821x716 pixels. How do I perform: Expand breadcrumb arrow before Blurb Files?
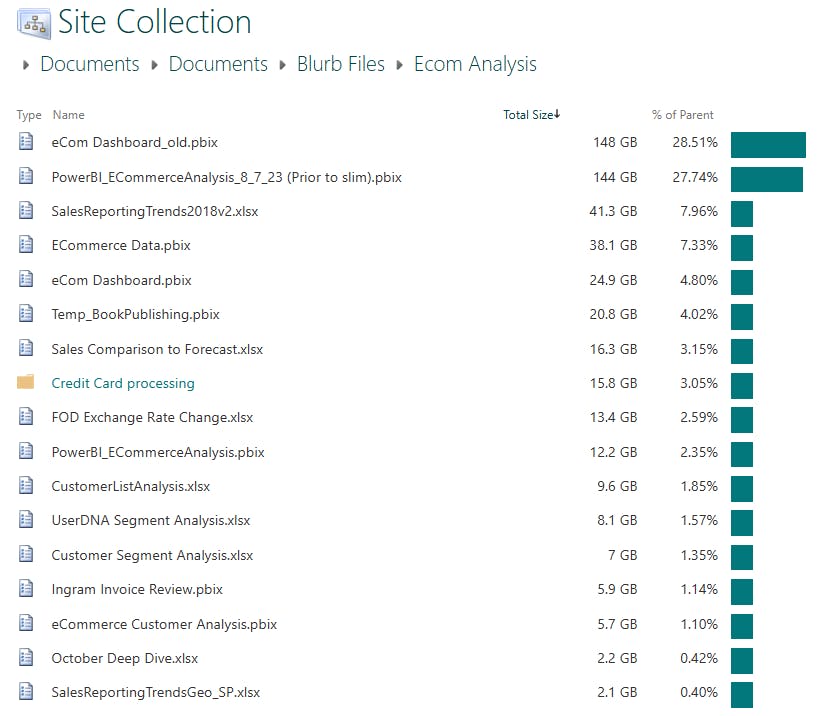pyautogui.click(x=283, y=66)
